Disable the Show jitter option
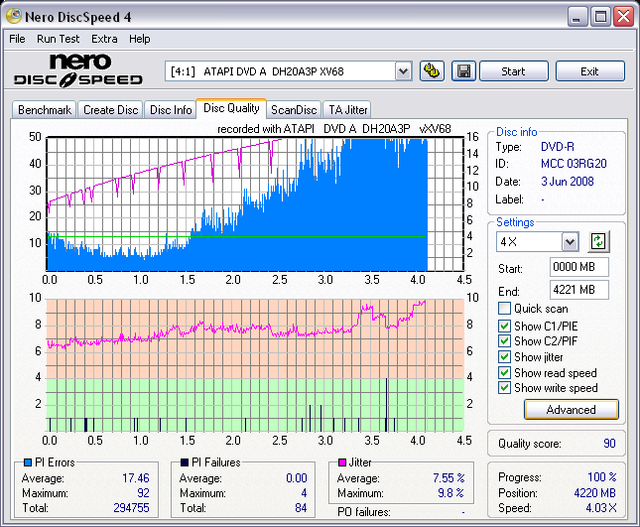640x527 pixels. click(x=504, y=357)
